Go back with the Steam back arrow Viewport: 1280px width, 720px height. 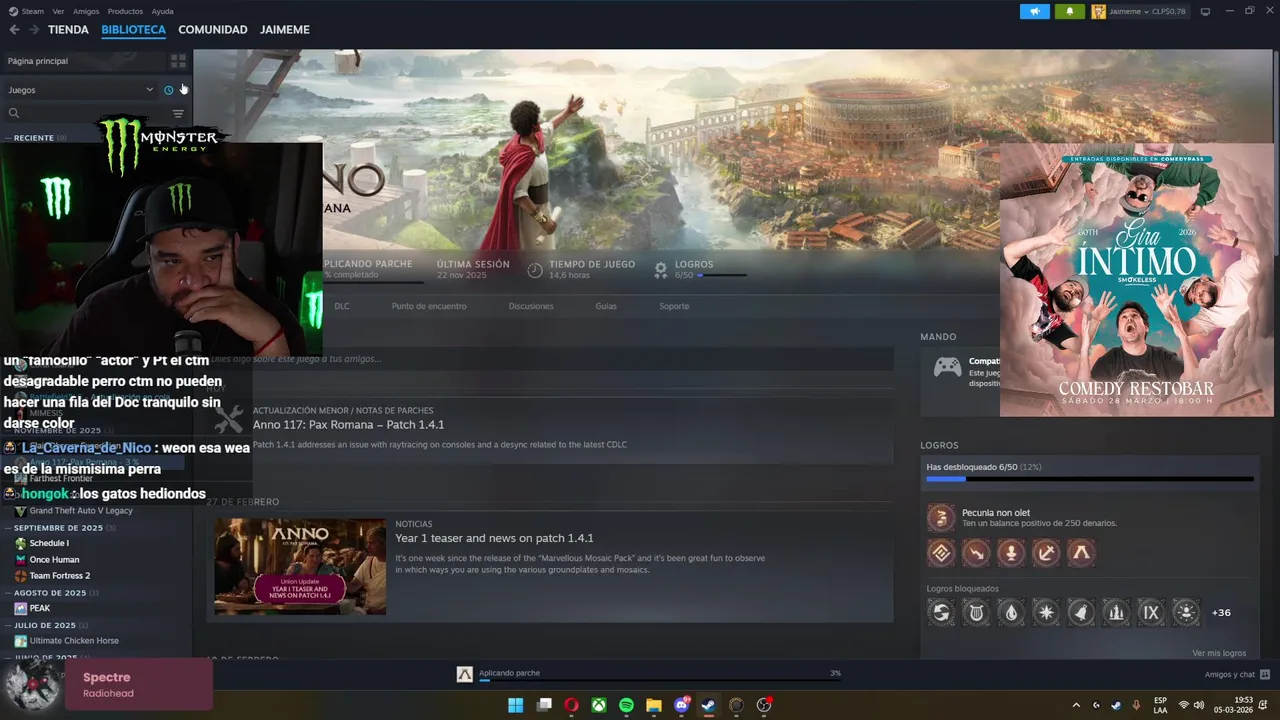[14, 30]
